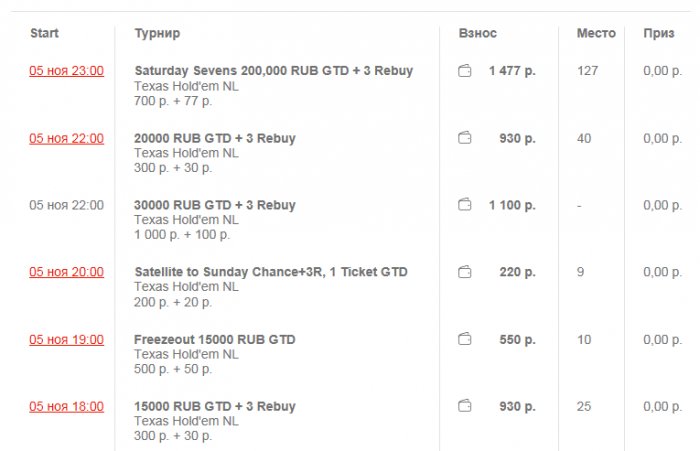The image size is (700, 451).
Task: Click the Взнос column header
Action: tap(478, 33)
